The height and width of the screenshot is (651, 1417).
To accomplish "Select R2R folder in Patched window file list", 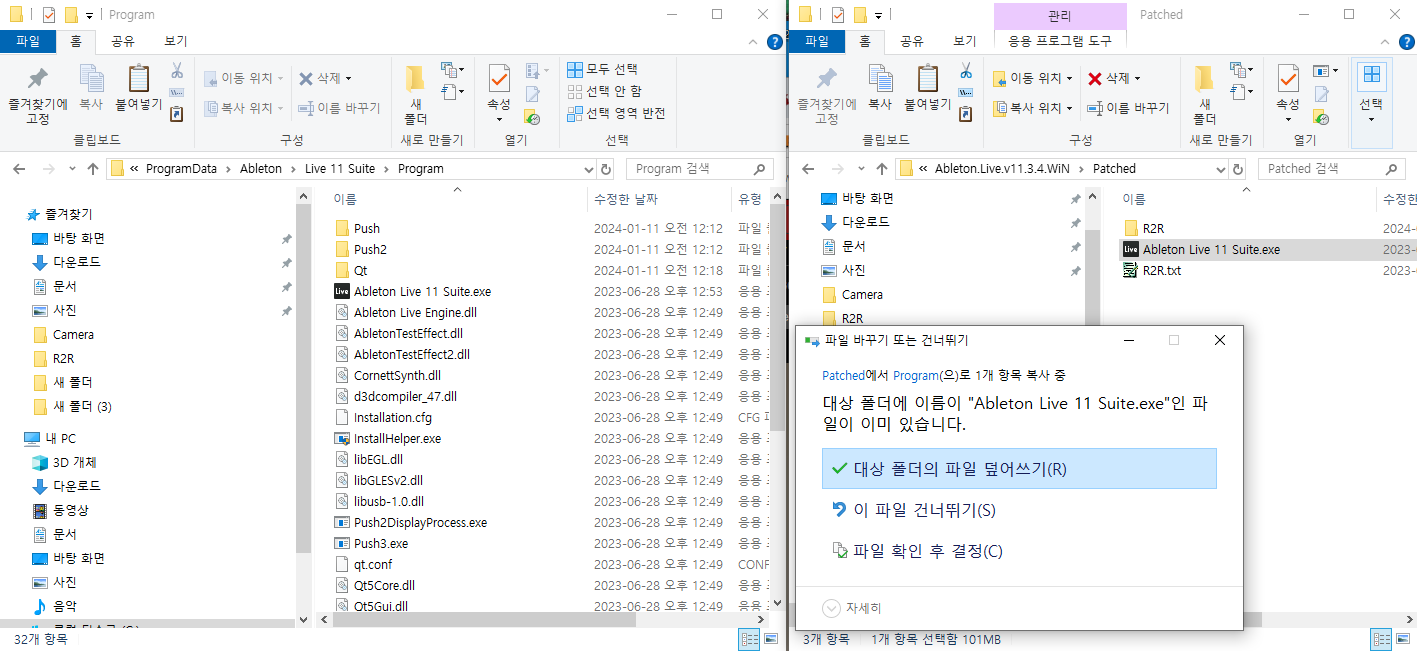I will pyautogui.click(x=1153, y=228).
